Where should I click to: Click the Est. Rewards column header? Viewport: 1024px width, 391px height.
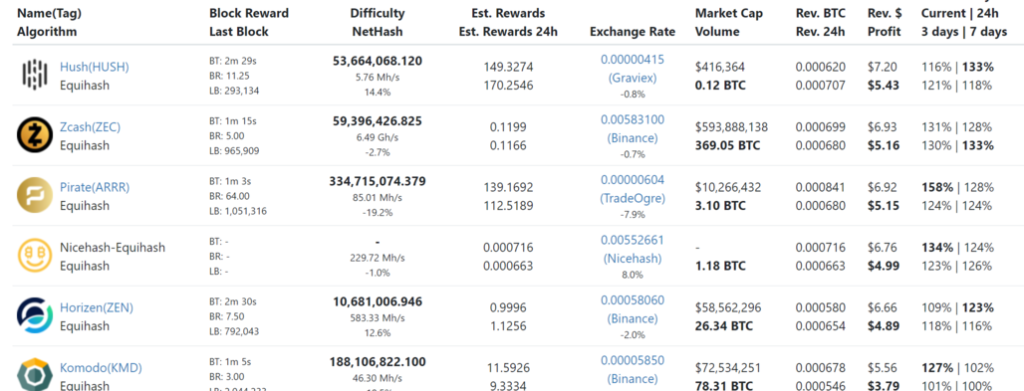pos(508,13)
